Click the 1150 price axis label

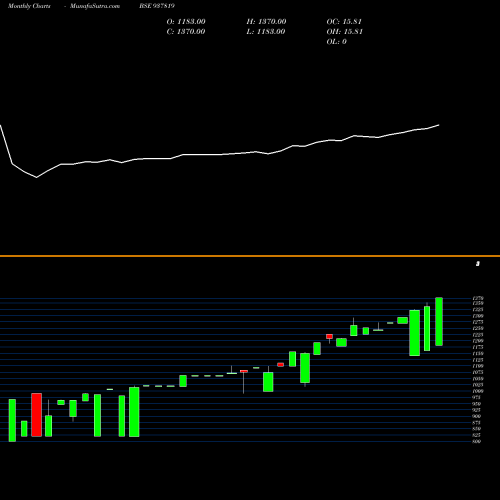click(478, 354)
